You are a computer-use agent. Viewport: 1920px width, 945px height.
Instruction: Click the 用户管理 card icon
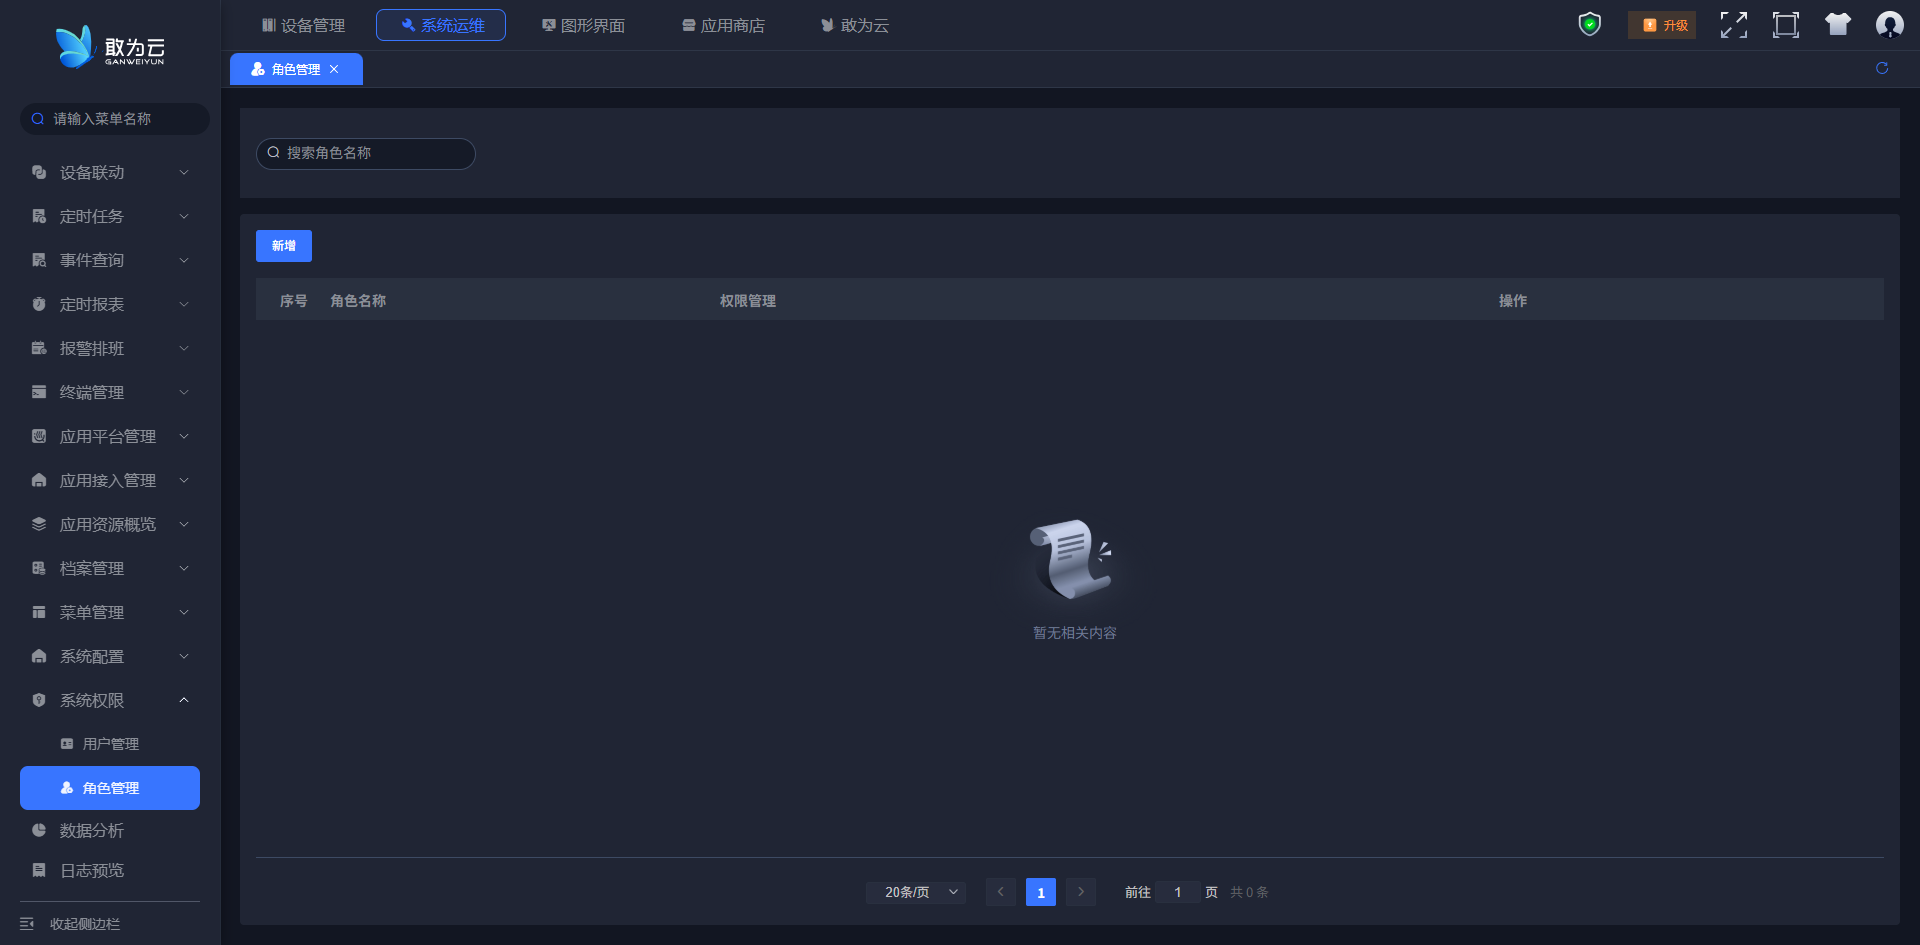tap(67, 744)
